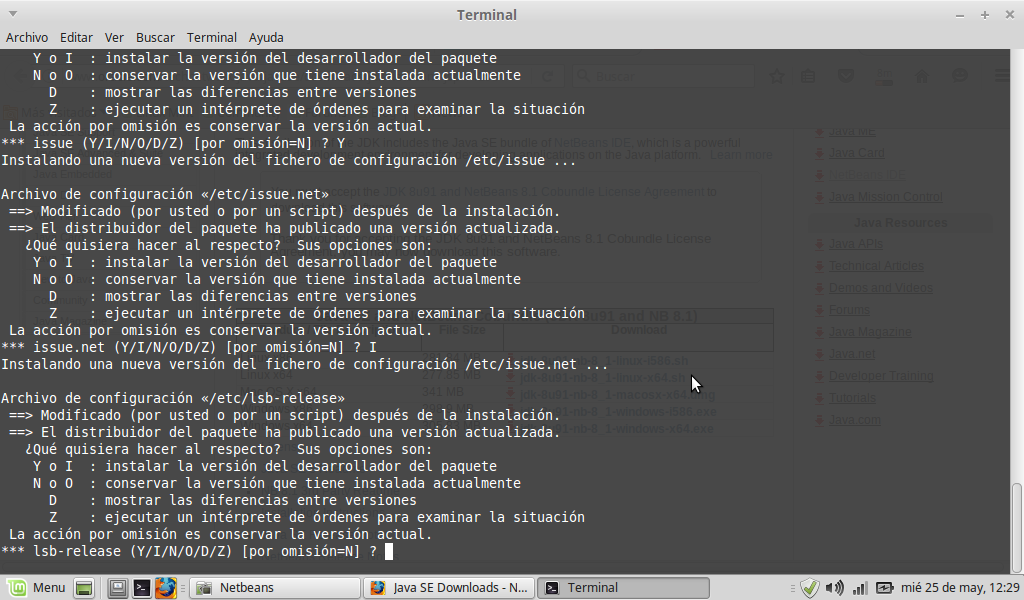
Task: Click the lsb-release prompt input line
Action: 389,551
